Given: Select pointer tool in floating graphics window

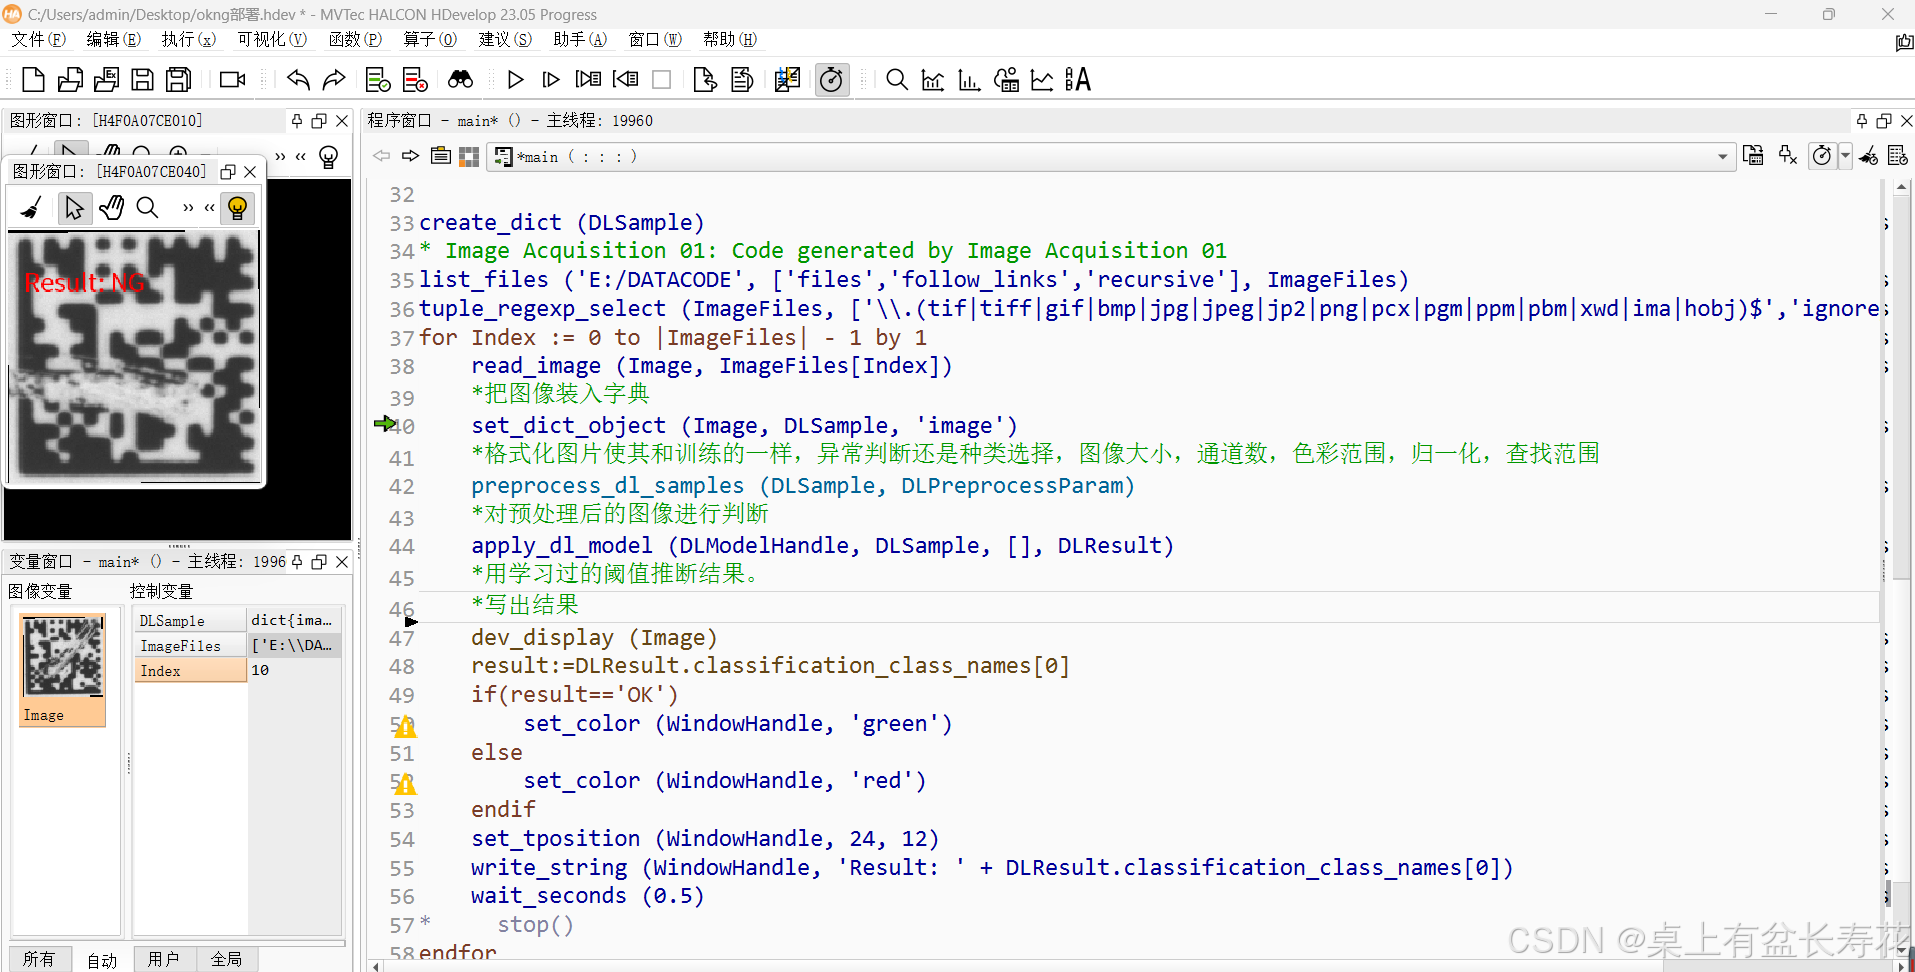Looking at the screenshot, I should [73, 208].
